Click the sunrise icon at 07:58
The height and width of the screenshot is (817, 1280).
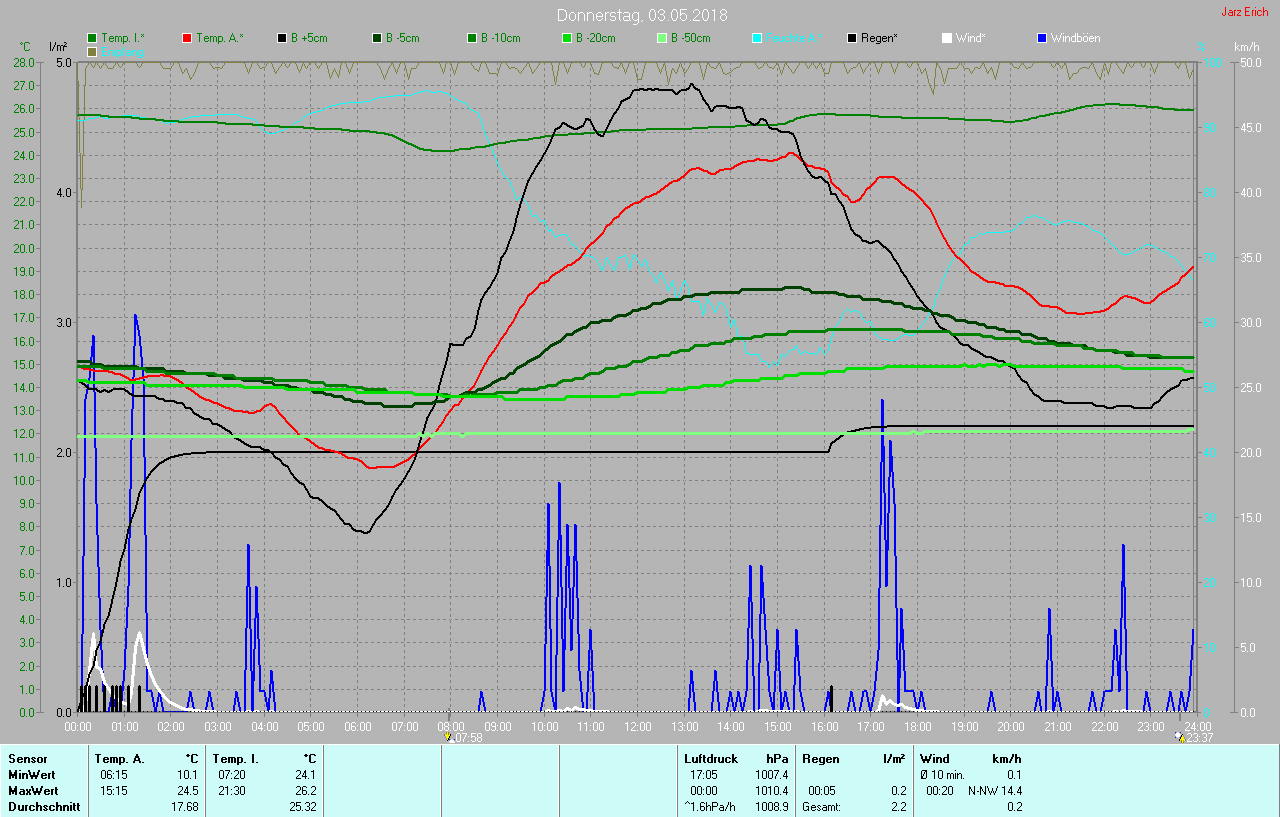[446, 737]
